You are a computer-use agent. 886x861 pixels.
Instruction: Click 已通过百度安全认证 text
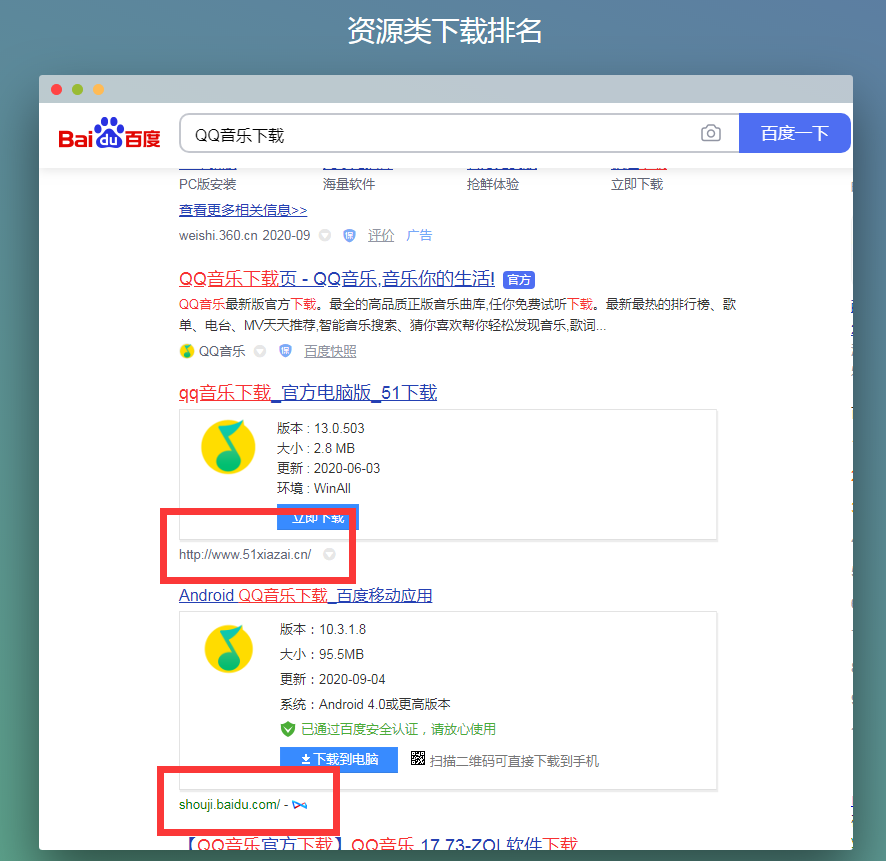pyautogui.click(x=398, y=729)
